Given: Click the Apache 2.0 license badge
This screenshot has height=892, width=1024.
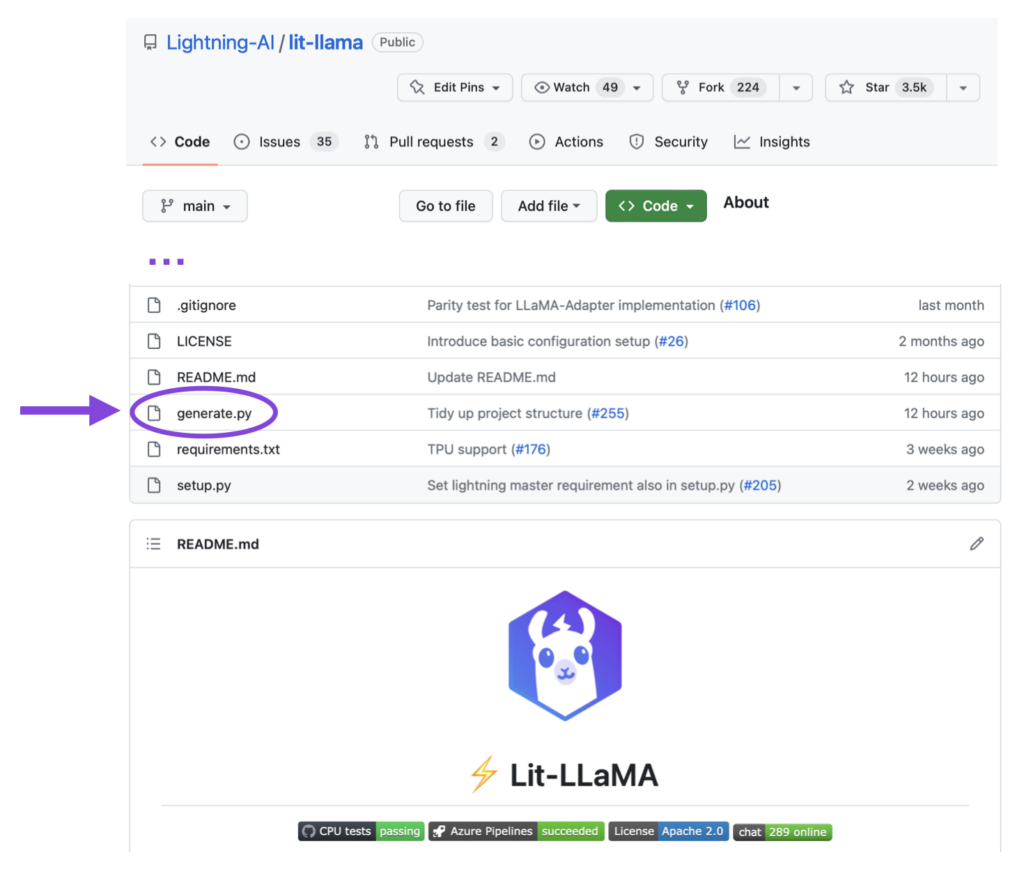Looking at the screenshot, I should click(668, 831).
